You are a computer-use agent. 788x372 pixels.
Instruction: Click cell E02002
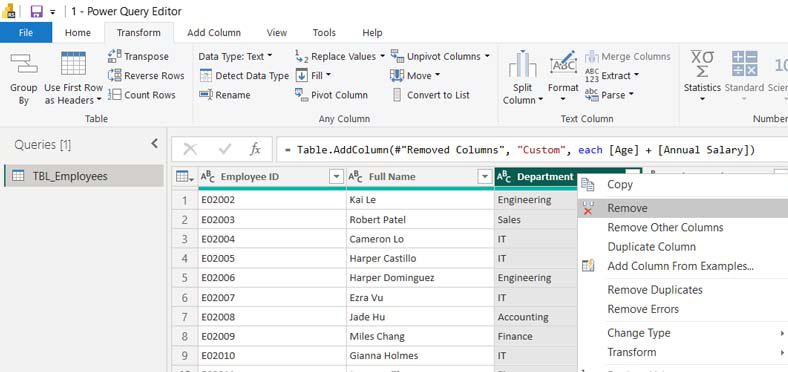pyautogui.click(x=272, y=200)
